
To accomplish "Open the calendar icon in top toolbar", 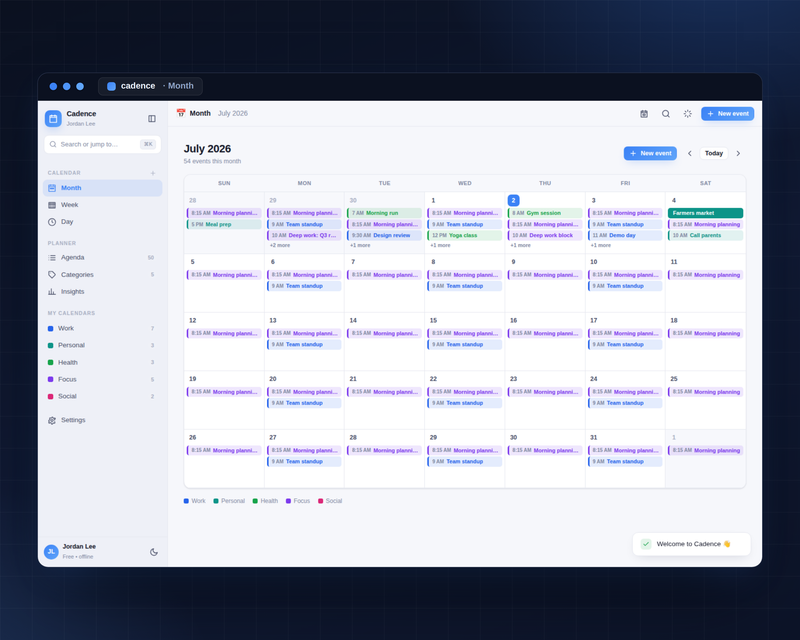I will pyautogui.click(x=644, y=114).
